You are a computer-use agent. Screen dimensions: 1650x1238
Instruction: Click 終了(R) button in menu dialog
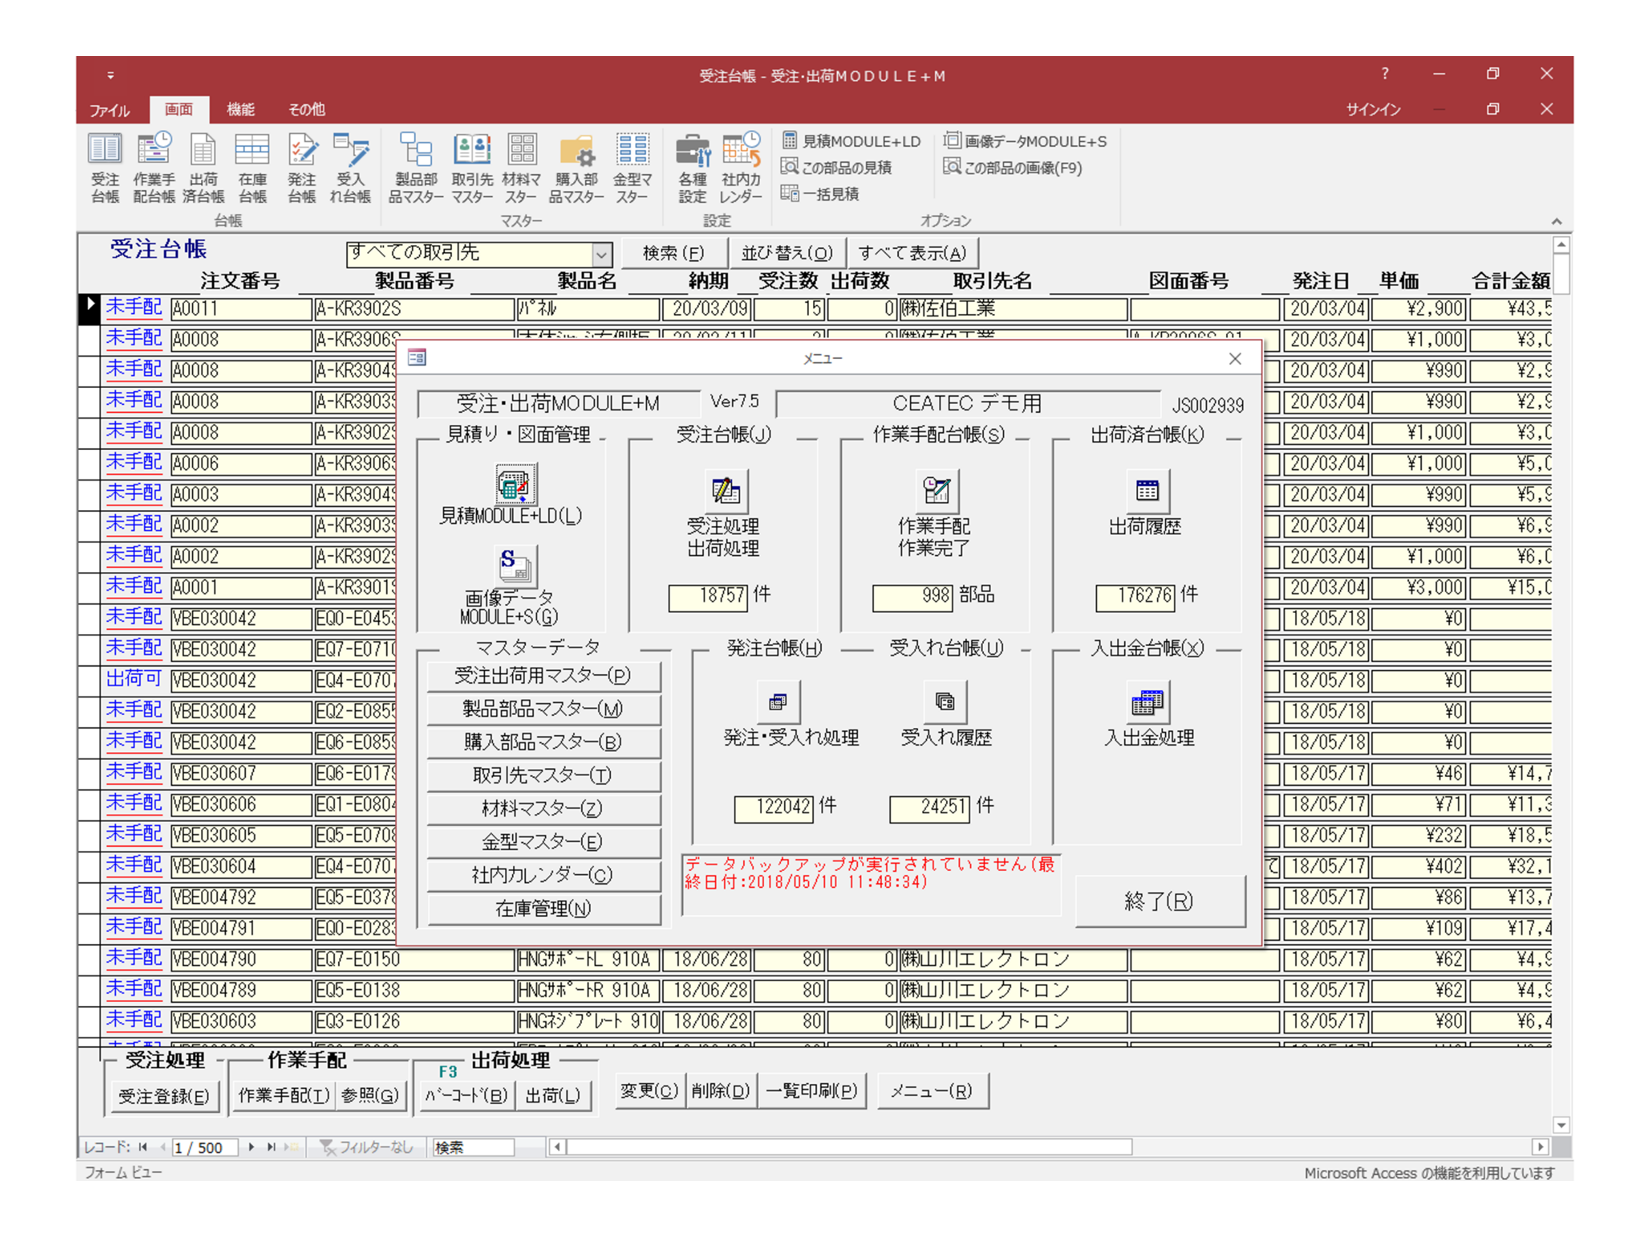point(1160,901)
